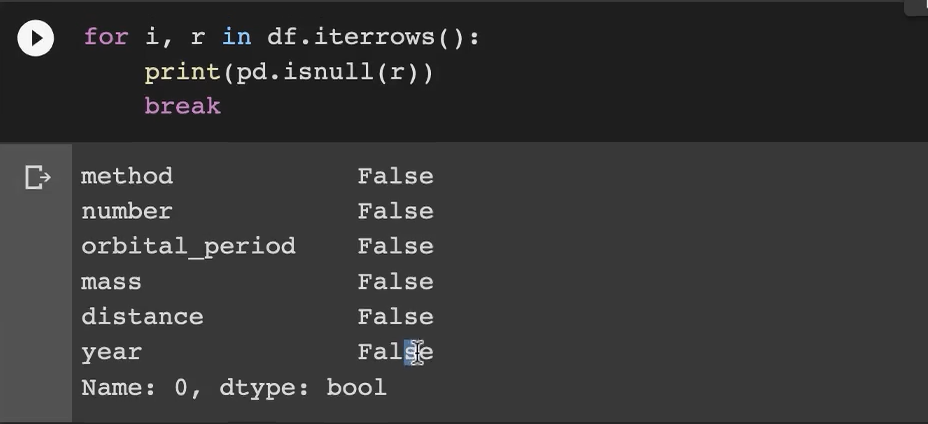This screenshot has width=928, height=424.
Task: Click the highlighted False value beside year
Action: pos(395,352)
